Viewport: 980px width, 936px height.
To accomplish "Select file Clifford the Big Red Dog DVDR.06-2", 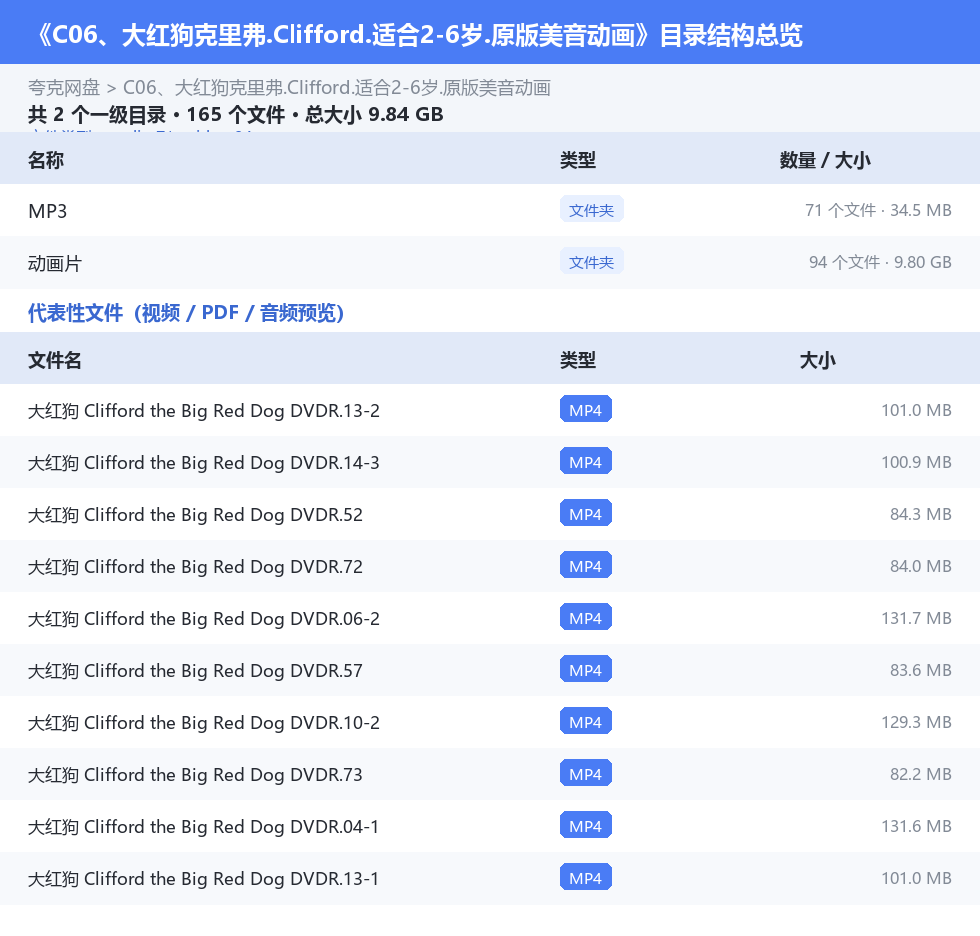I will [x=204, y=619].
